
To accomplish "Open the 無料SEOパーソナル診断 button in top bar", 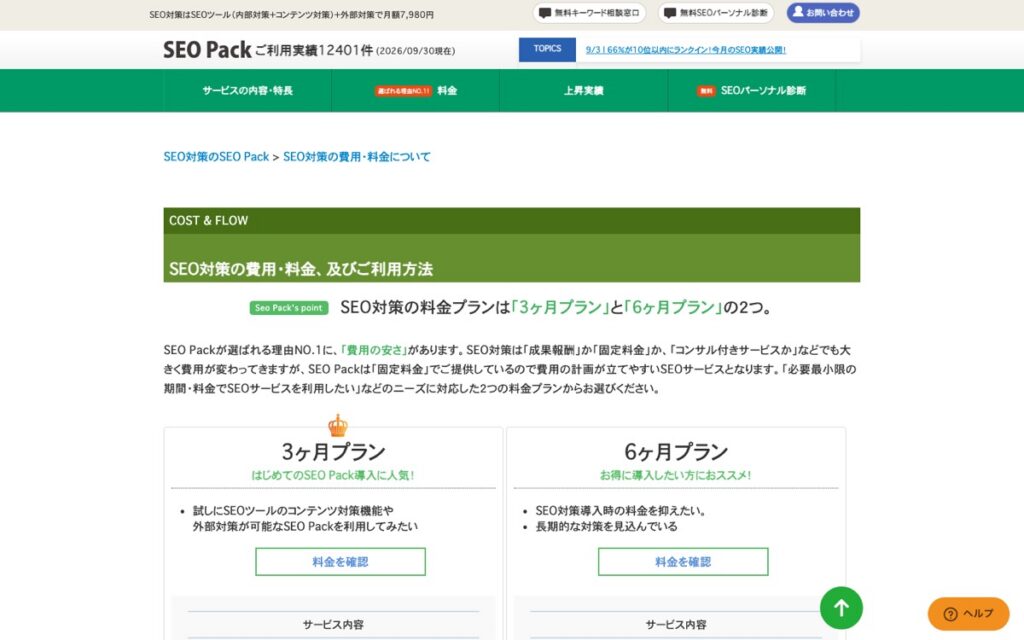I will coord(716,13).
